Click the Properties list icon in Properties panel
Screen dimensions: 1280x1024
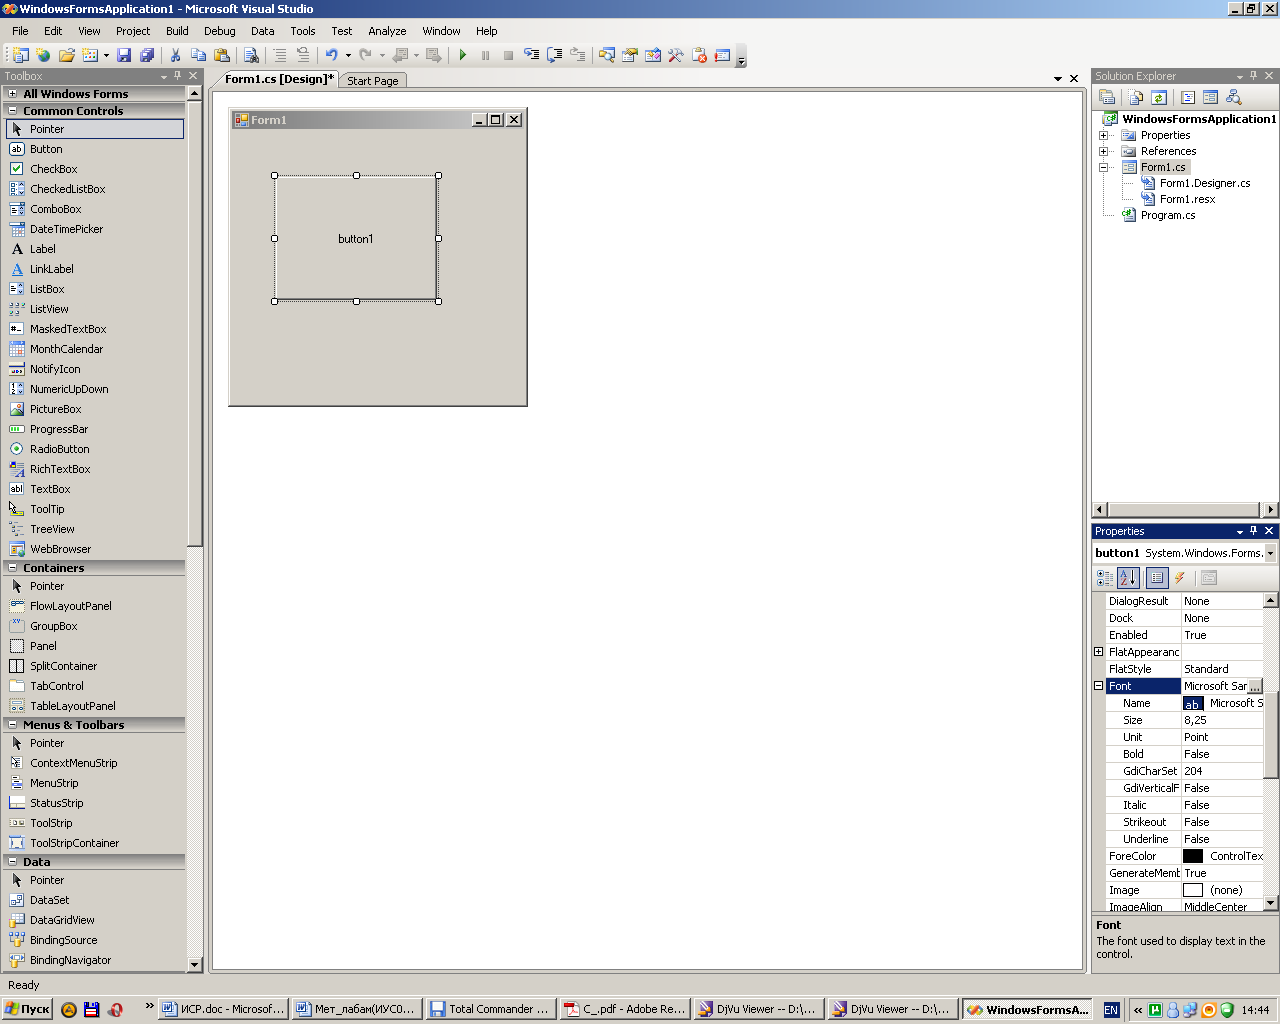[x=1157, y=578]
